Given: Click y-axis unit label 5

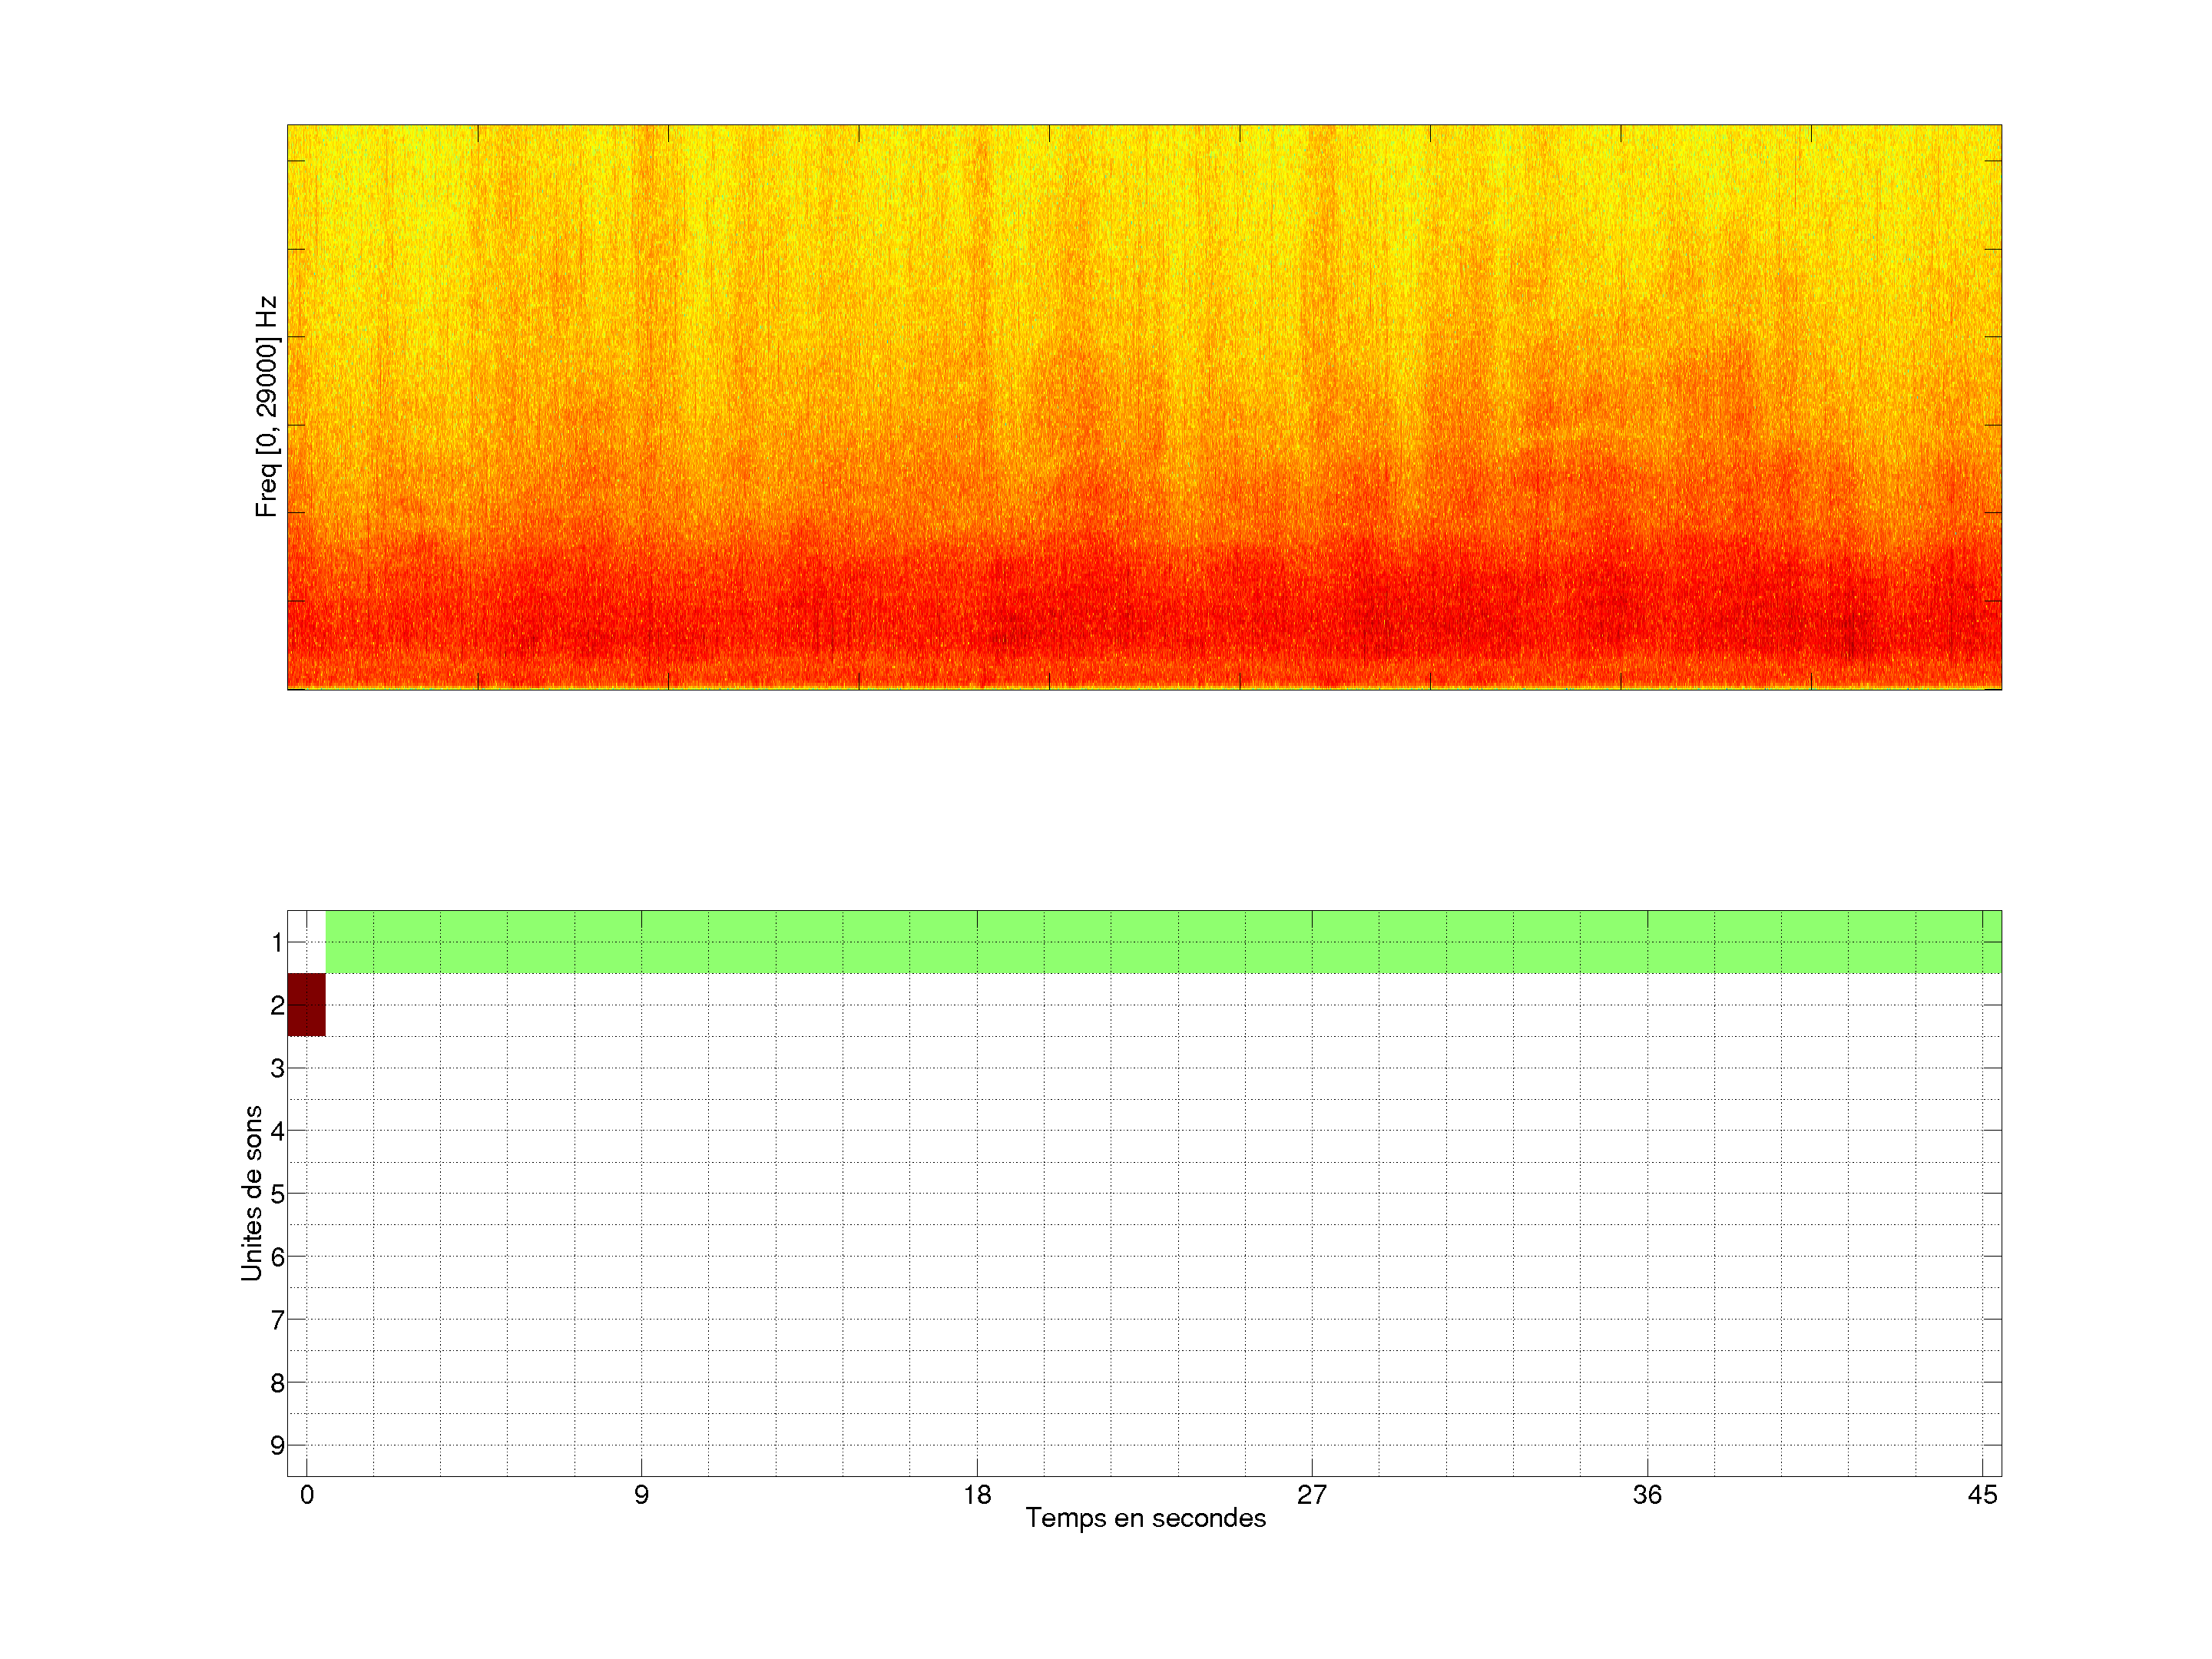Looking at the screenshot, I should 277,1194.
